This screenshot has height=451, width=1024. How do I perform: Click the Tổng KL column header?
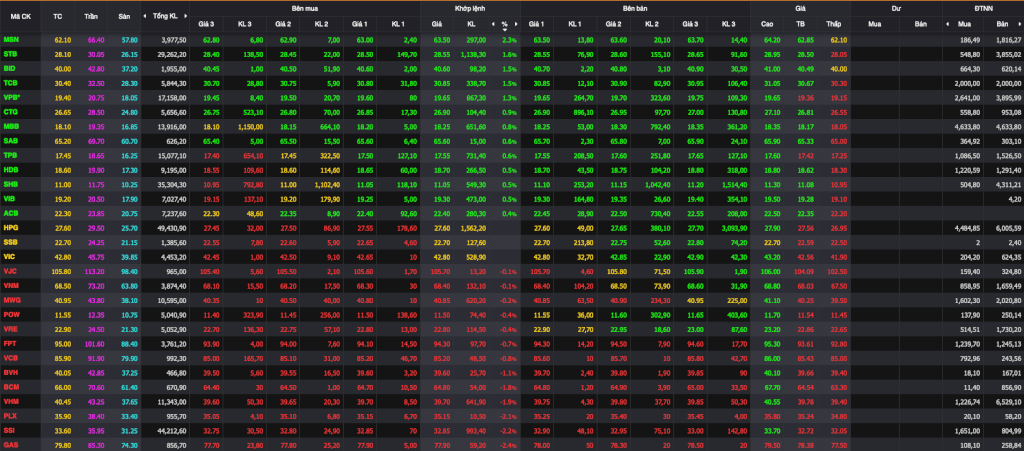click(x=165, y=16)
